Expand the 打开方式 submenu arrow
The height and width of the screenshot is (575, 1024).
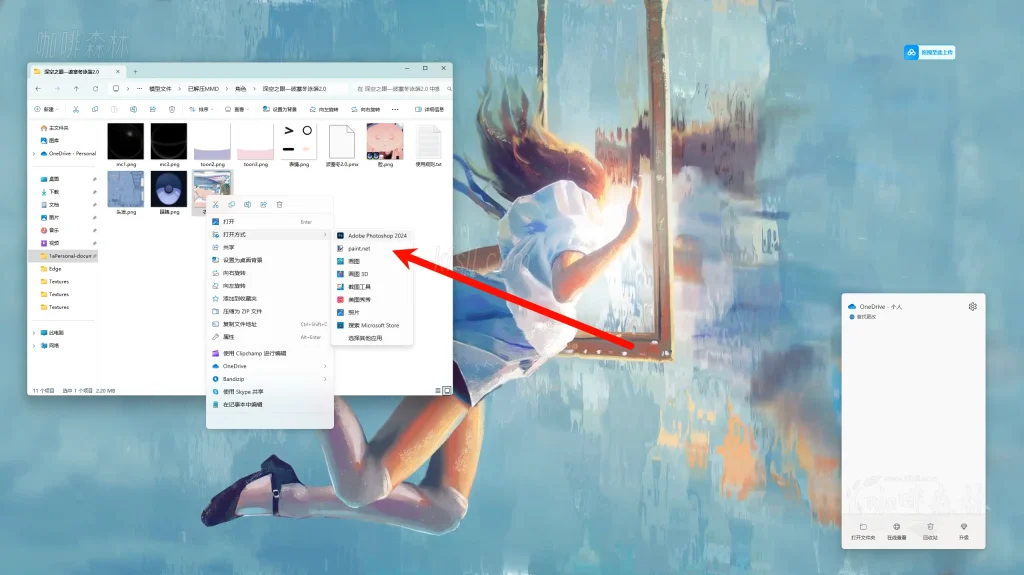tap(325, 235)
